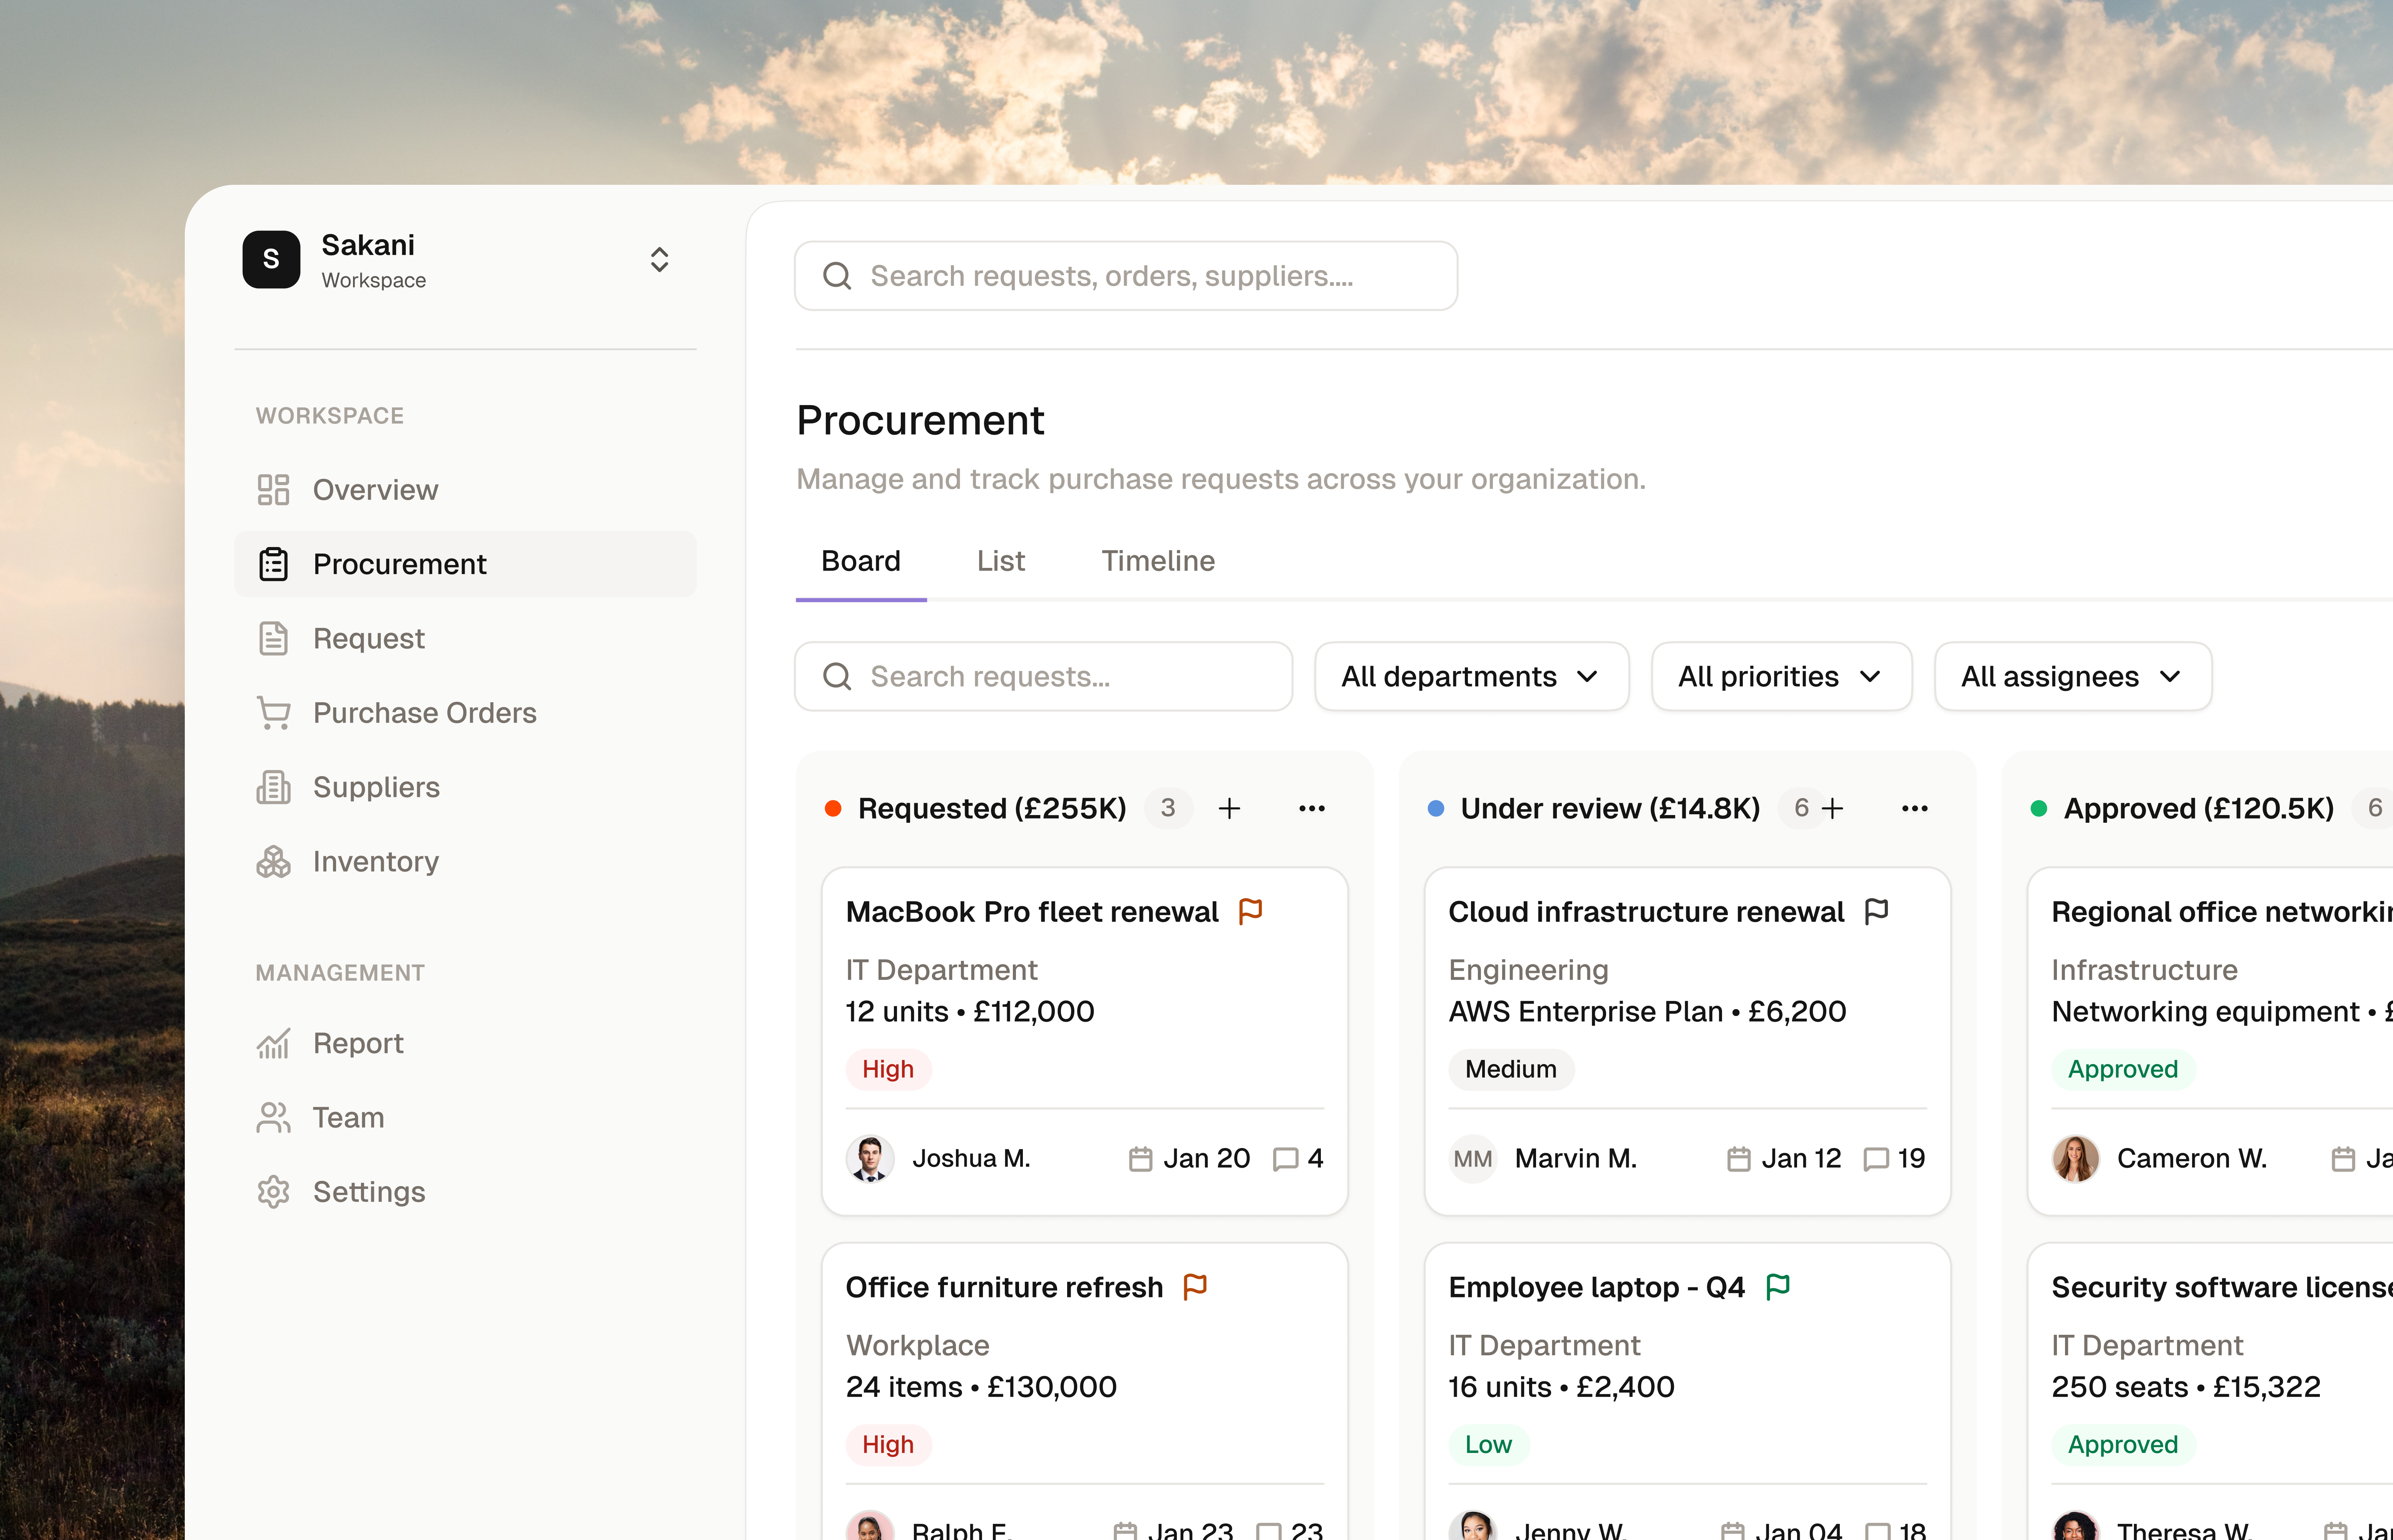2393x1540 pixels.
Task: Open comments on Cloud infrastructure renewal card
Action: coord(1895,1158)
